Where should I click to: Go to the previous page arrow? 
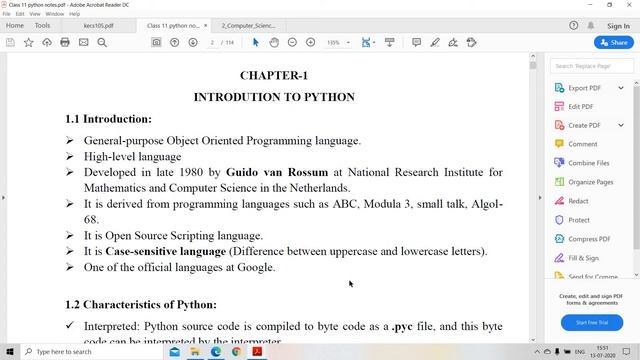tap(175, 42)
